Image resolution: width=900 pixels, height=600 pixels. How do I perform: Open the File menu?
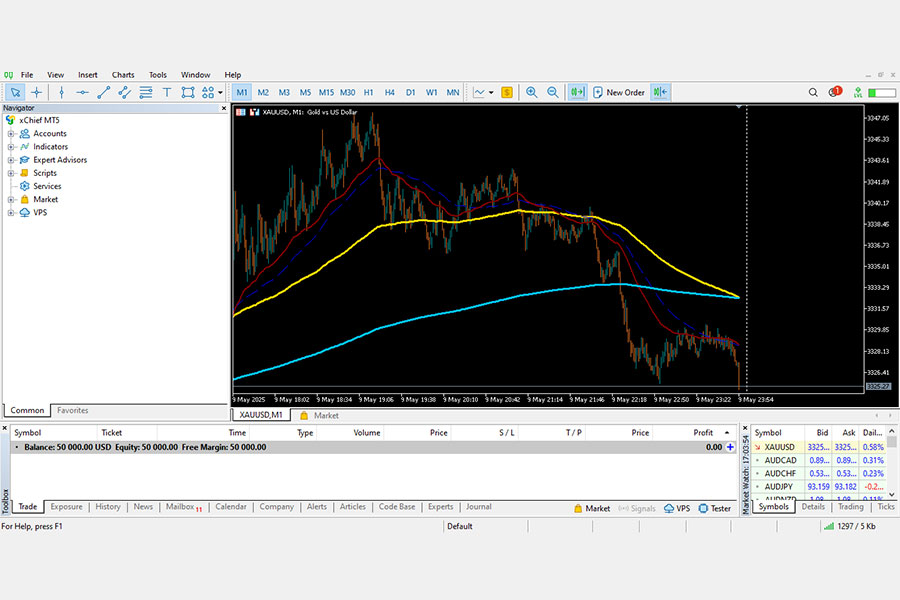pyautogui.click(x=27, y=75)
